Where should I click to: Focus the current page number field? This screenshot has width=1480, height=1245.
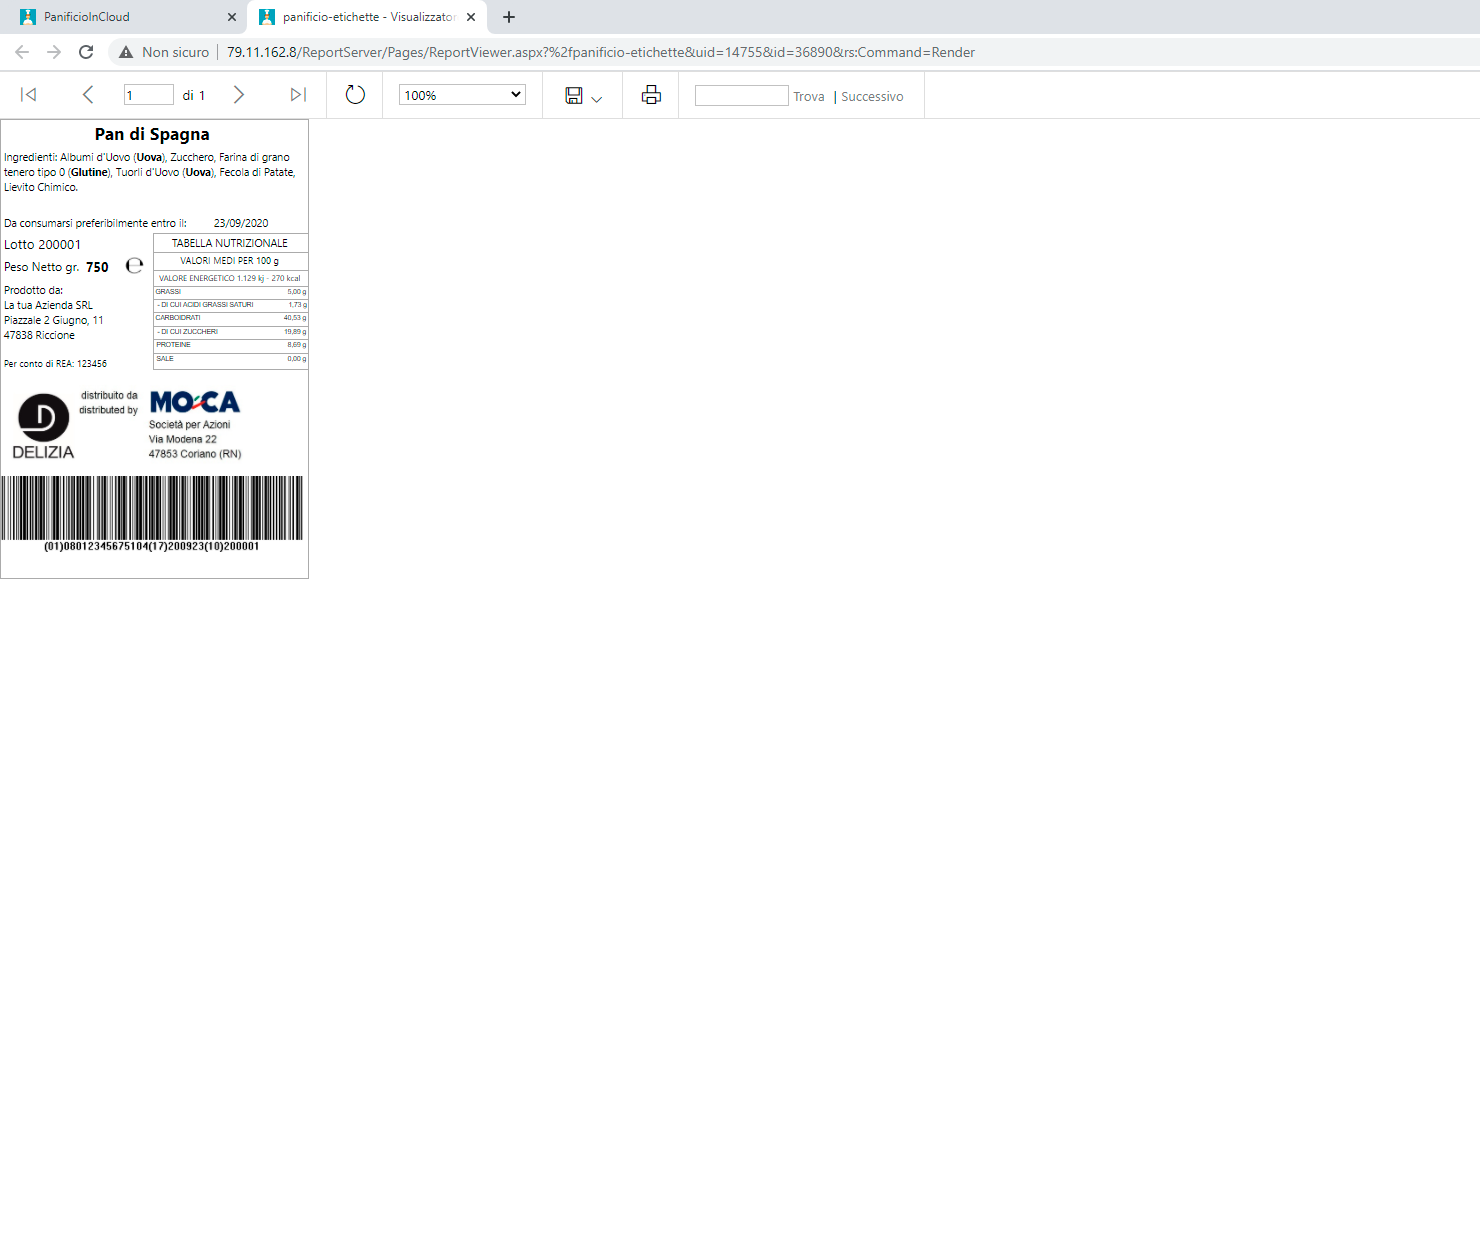pos(148,95)
